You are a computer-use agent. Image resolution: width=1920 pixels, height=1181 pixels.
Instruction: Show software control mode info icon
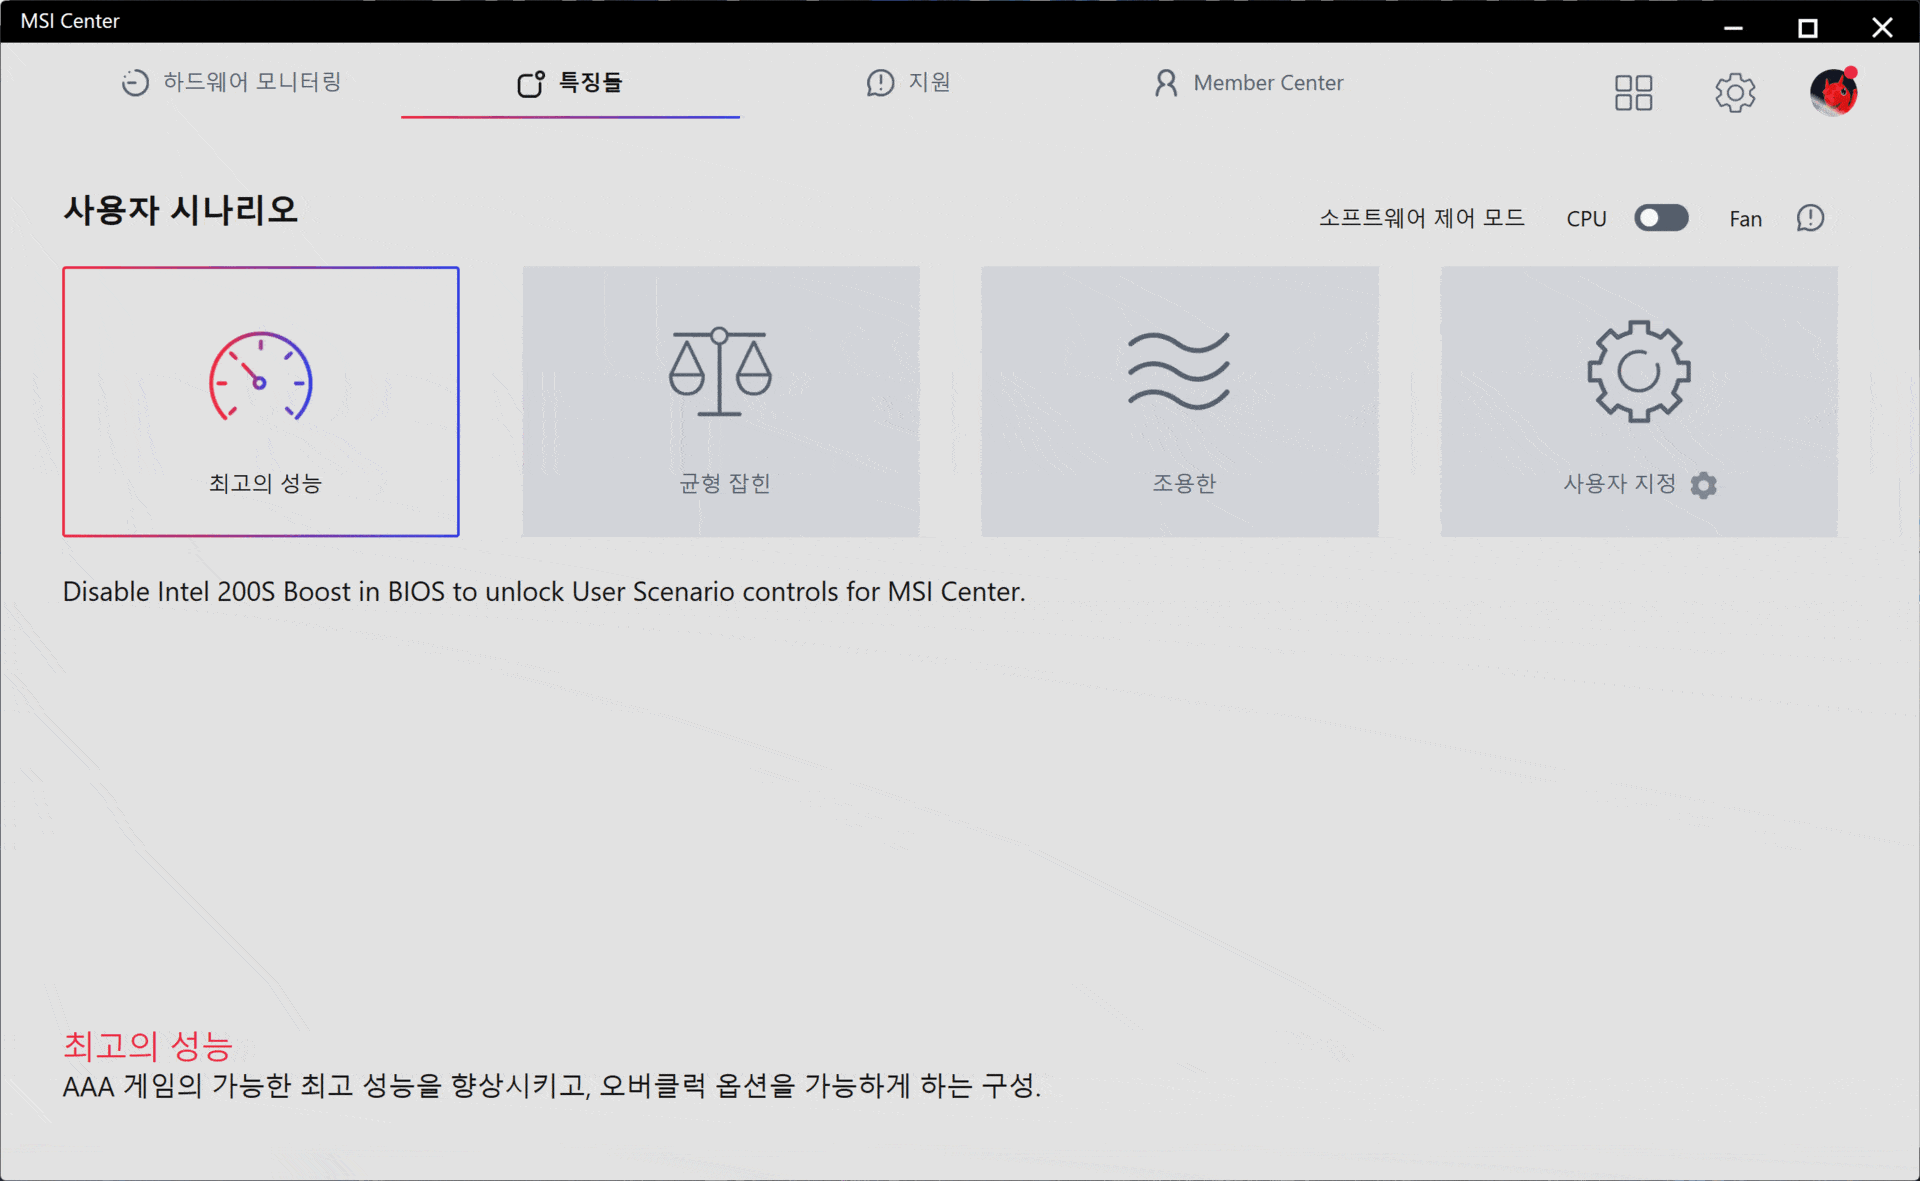point(1810,218)
